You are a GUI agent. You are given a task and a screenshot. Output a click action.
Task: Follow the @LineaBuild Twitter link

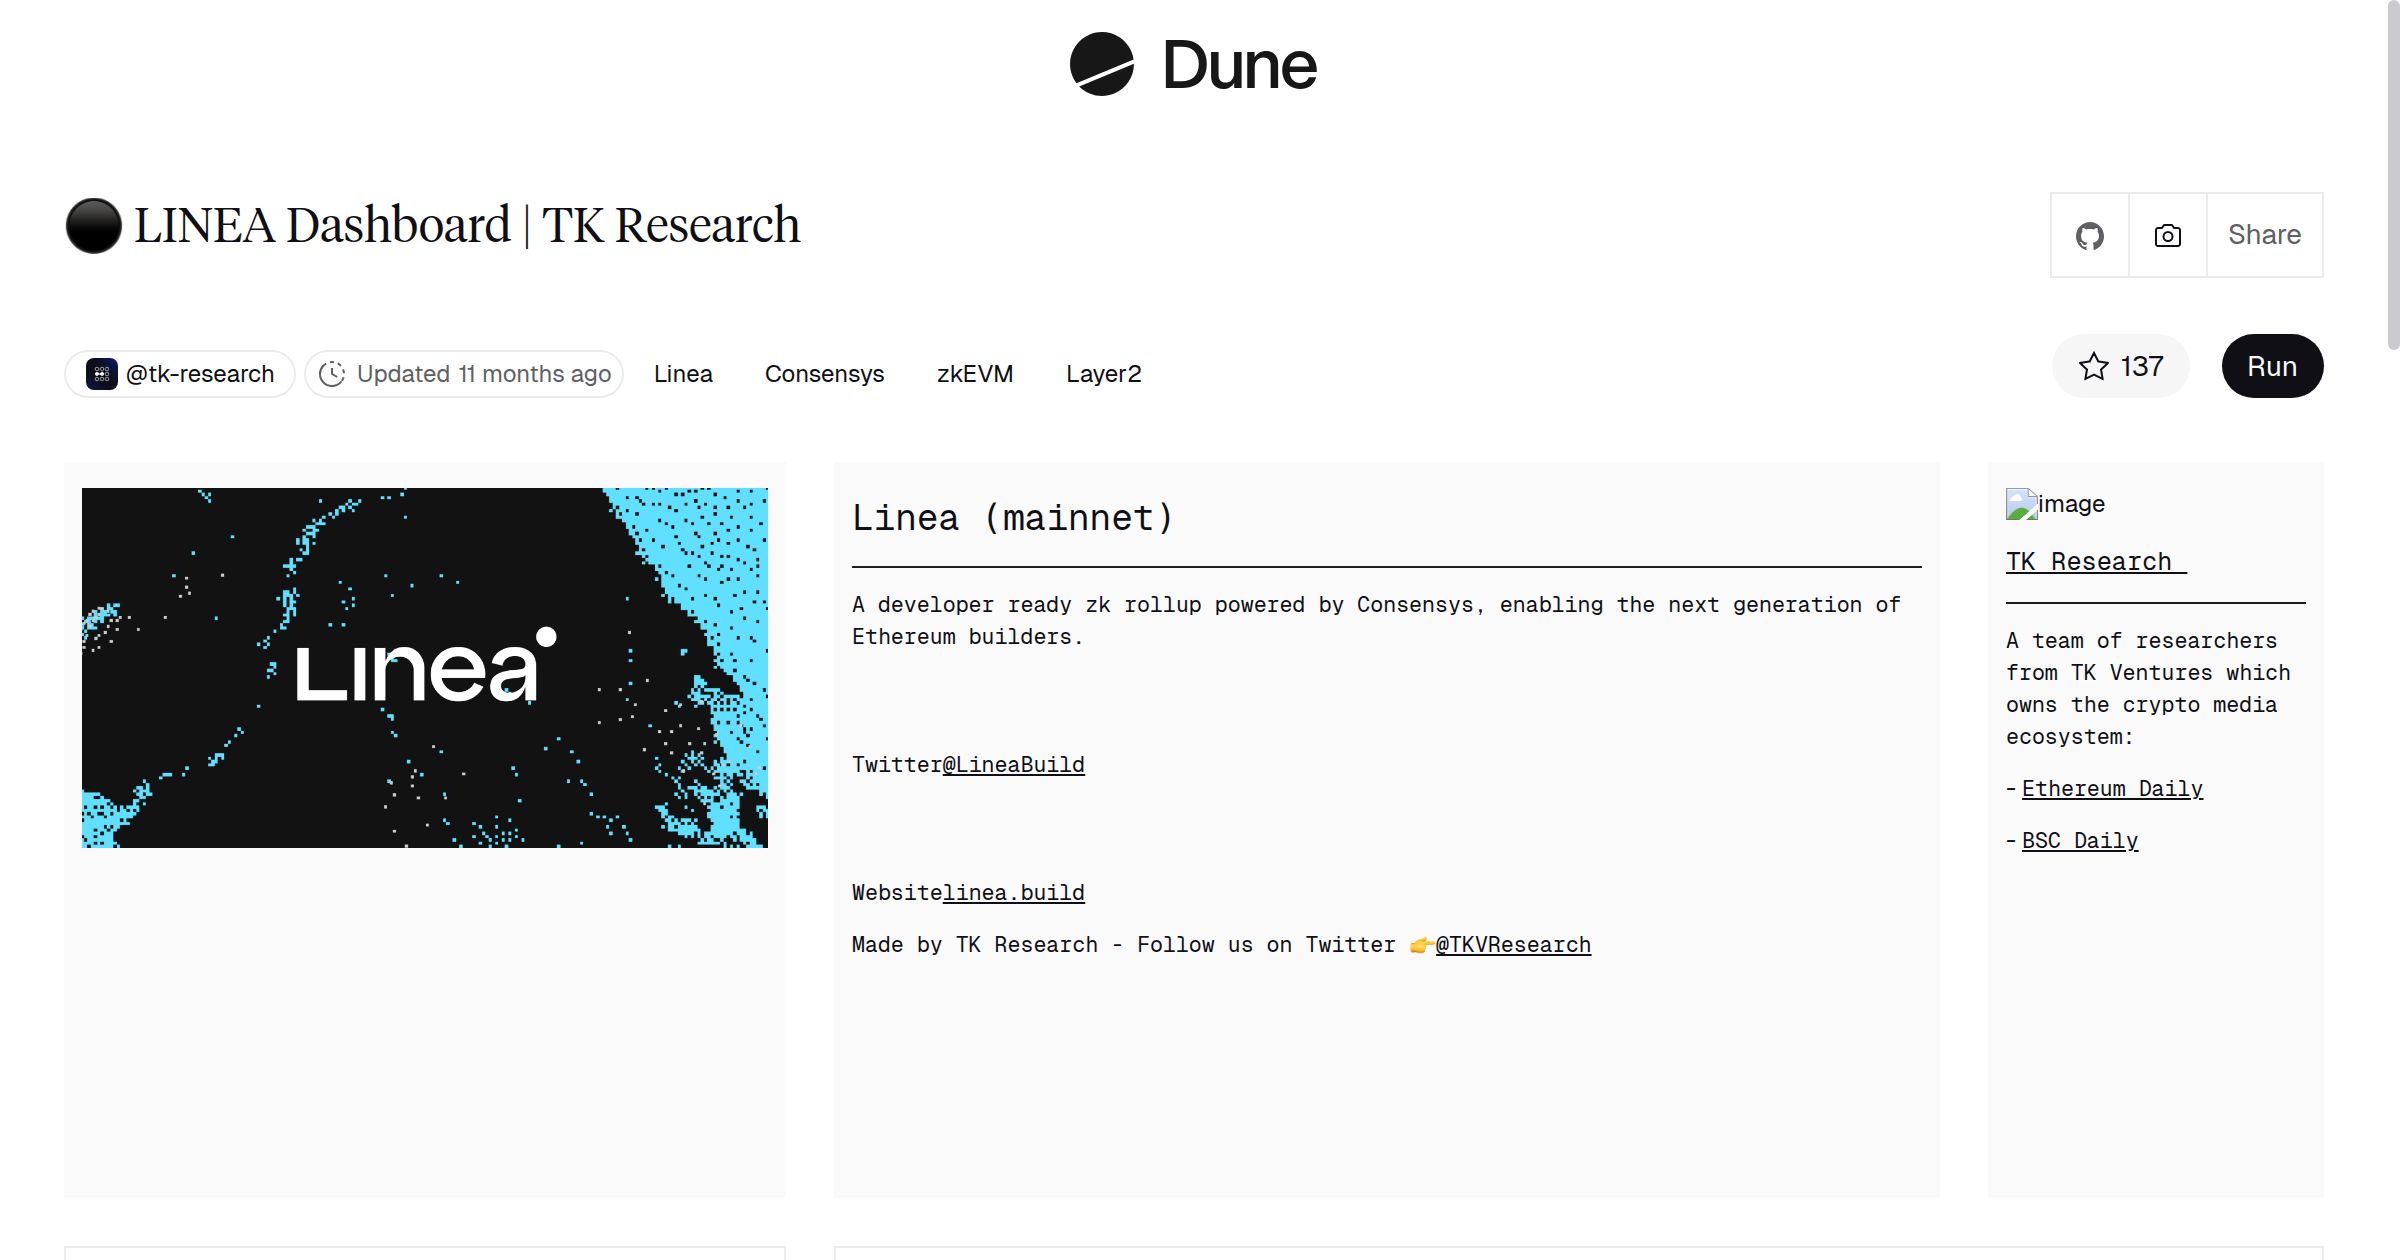(x=1012, y=764)
